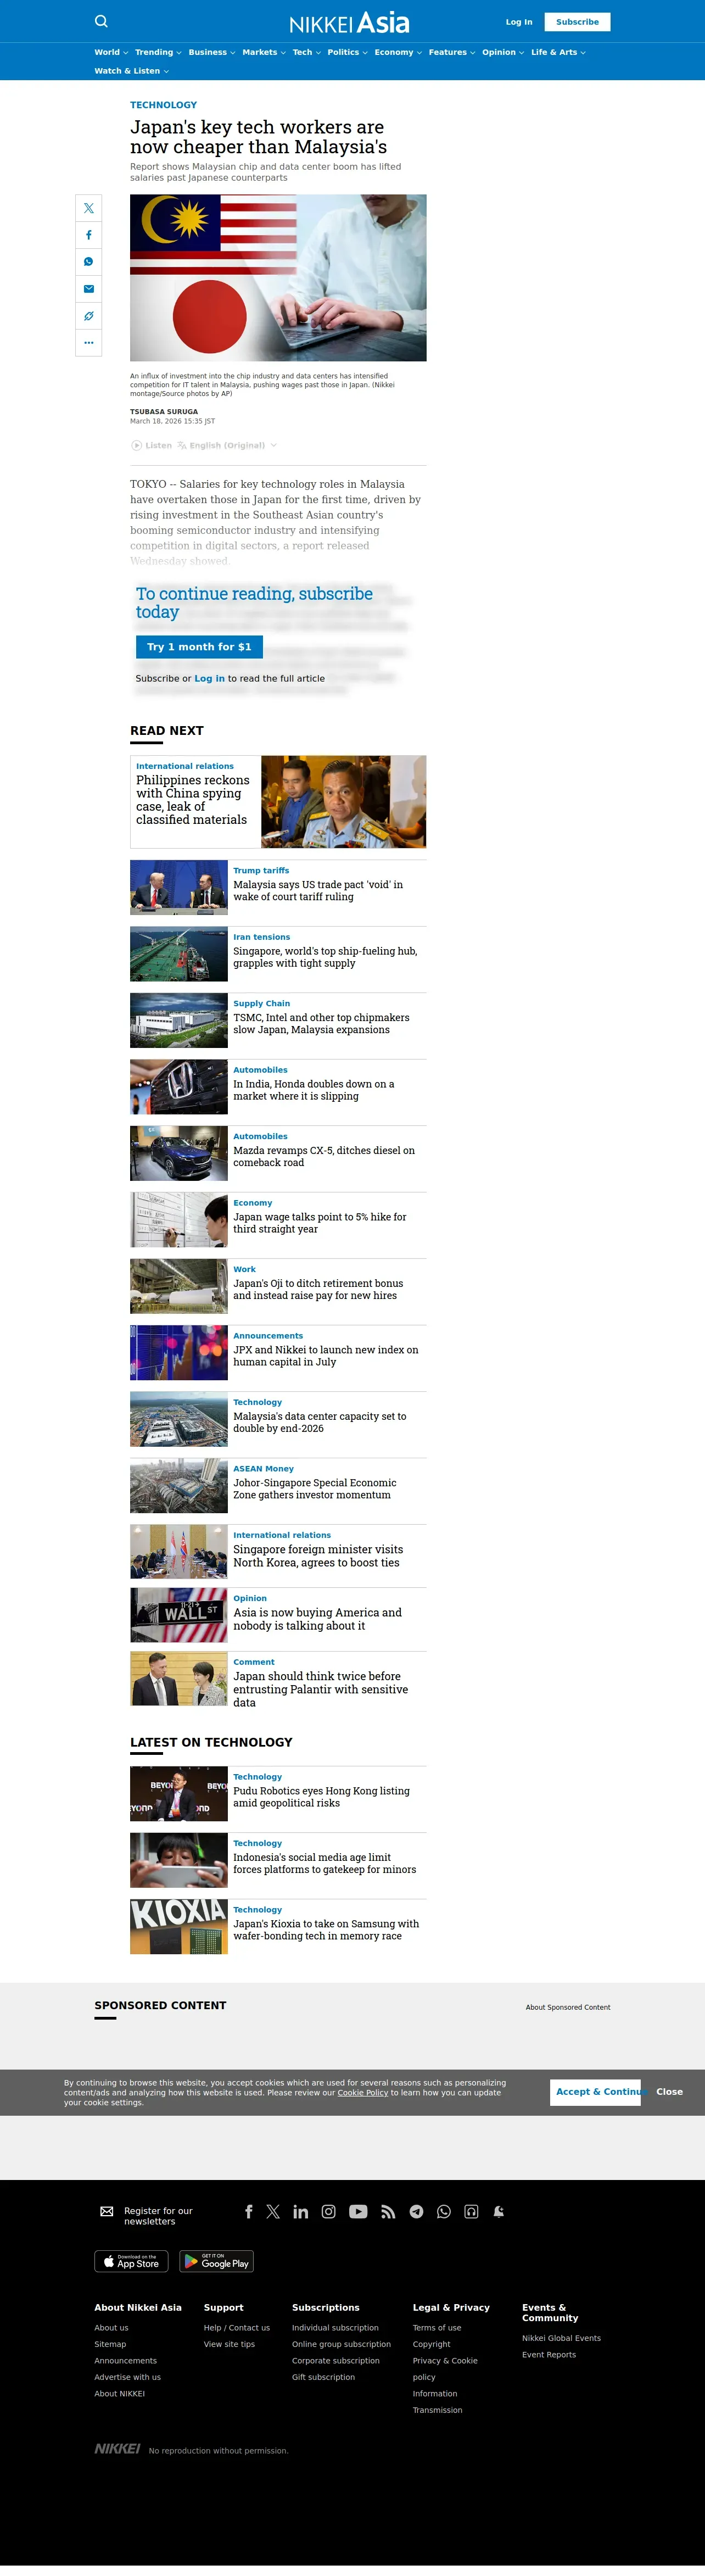Open the Opinion nav menu

coord(503,52)
